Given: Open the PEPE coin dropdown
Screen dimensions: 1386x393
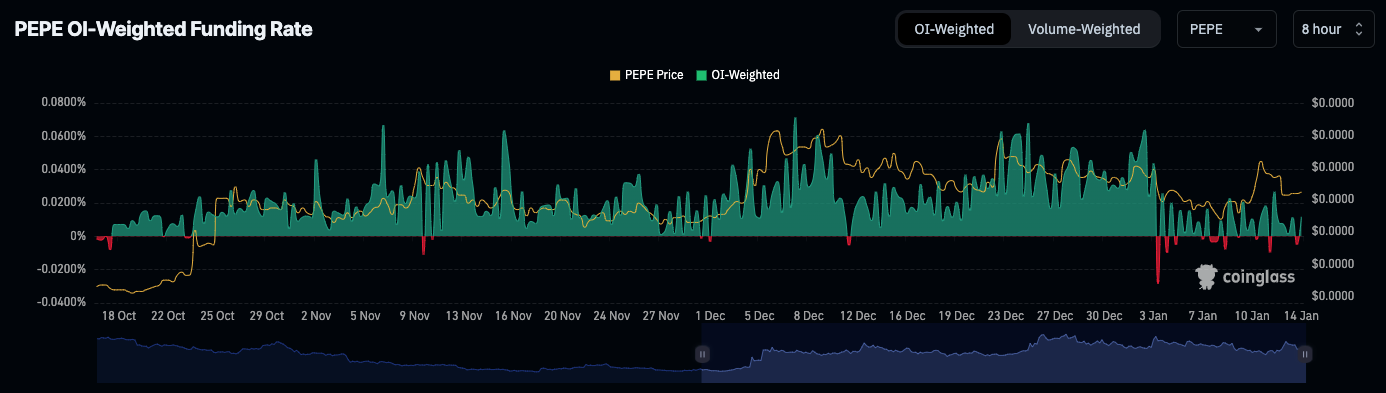Looking at the screenshot, I should coord(1227,29).
